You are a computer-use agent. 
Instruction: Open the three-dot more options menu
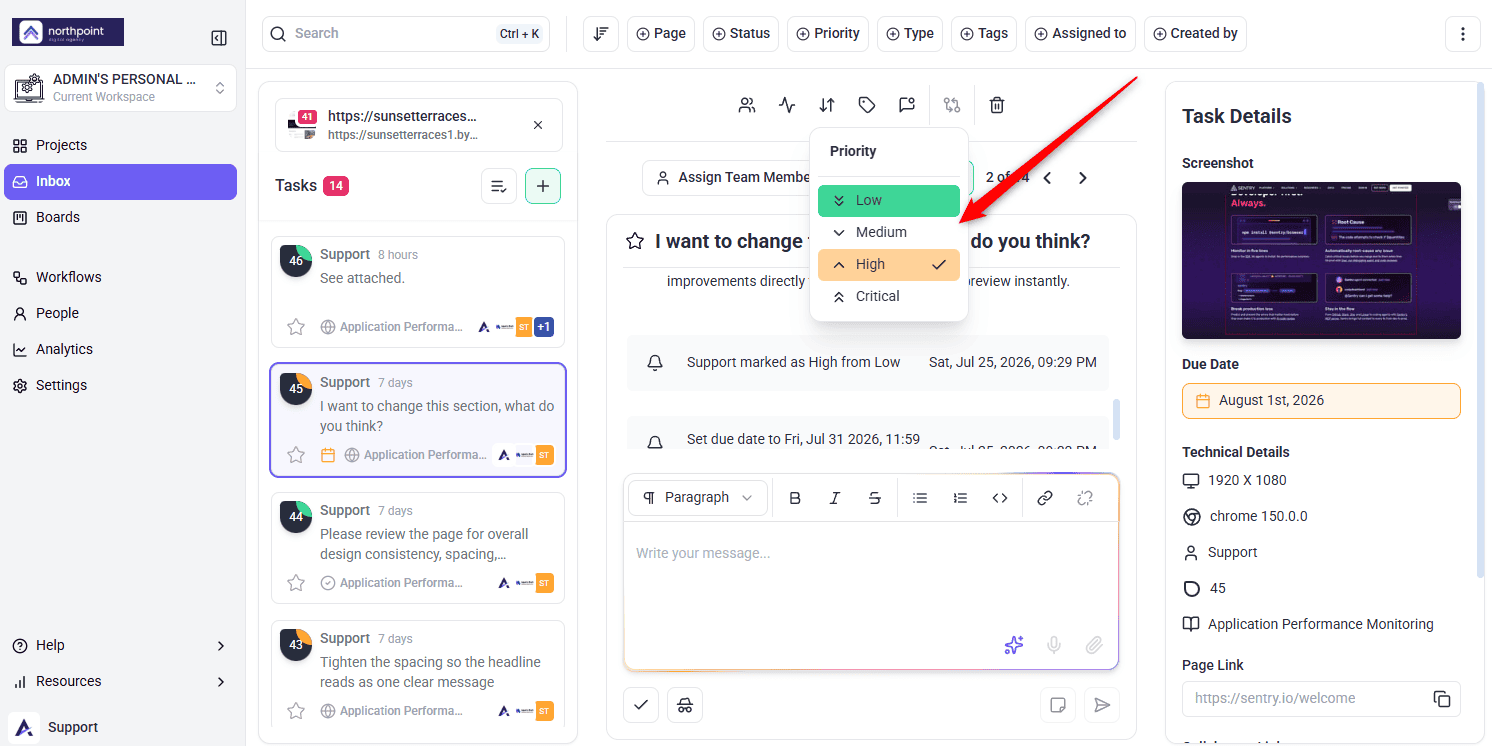(x=1463, y=33)
